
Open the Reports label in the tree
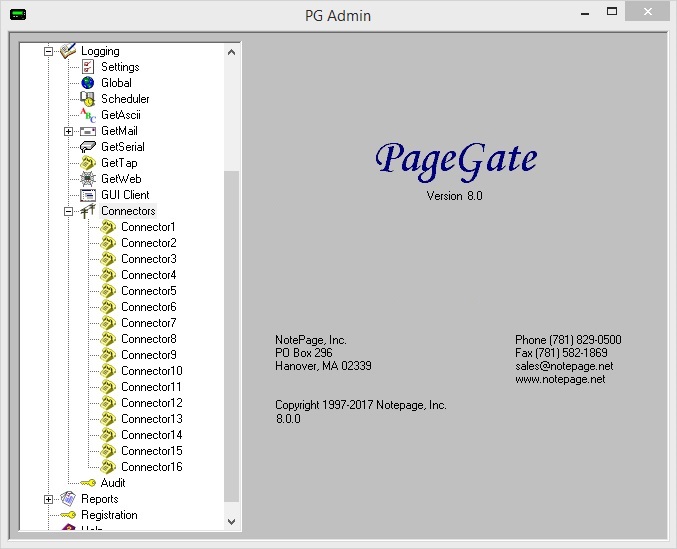coord(99,499)
